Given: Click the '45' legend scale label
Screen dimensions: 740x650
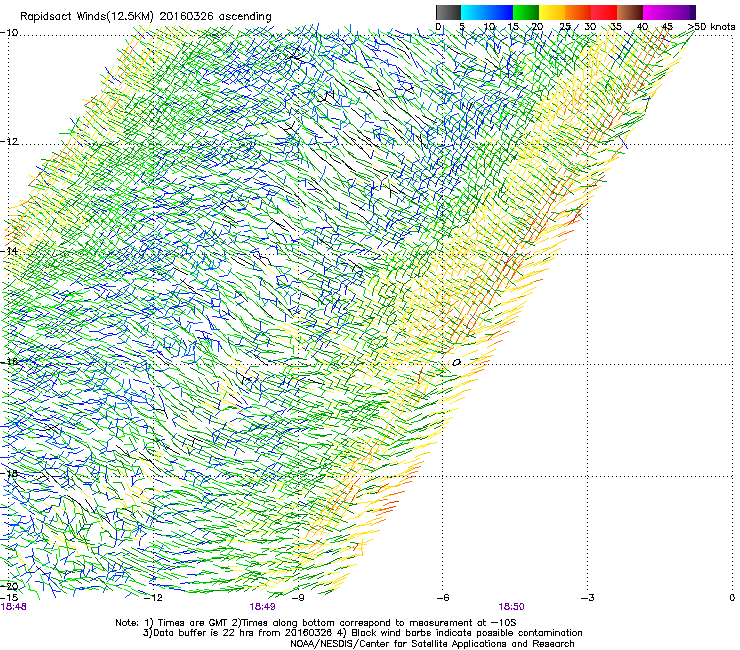Looking at the screenshot, I should point(667,27).
